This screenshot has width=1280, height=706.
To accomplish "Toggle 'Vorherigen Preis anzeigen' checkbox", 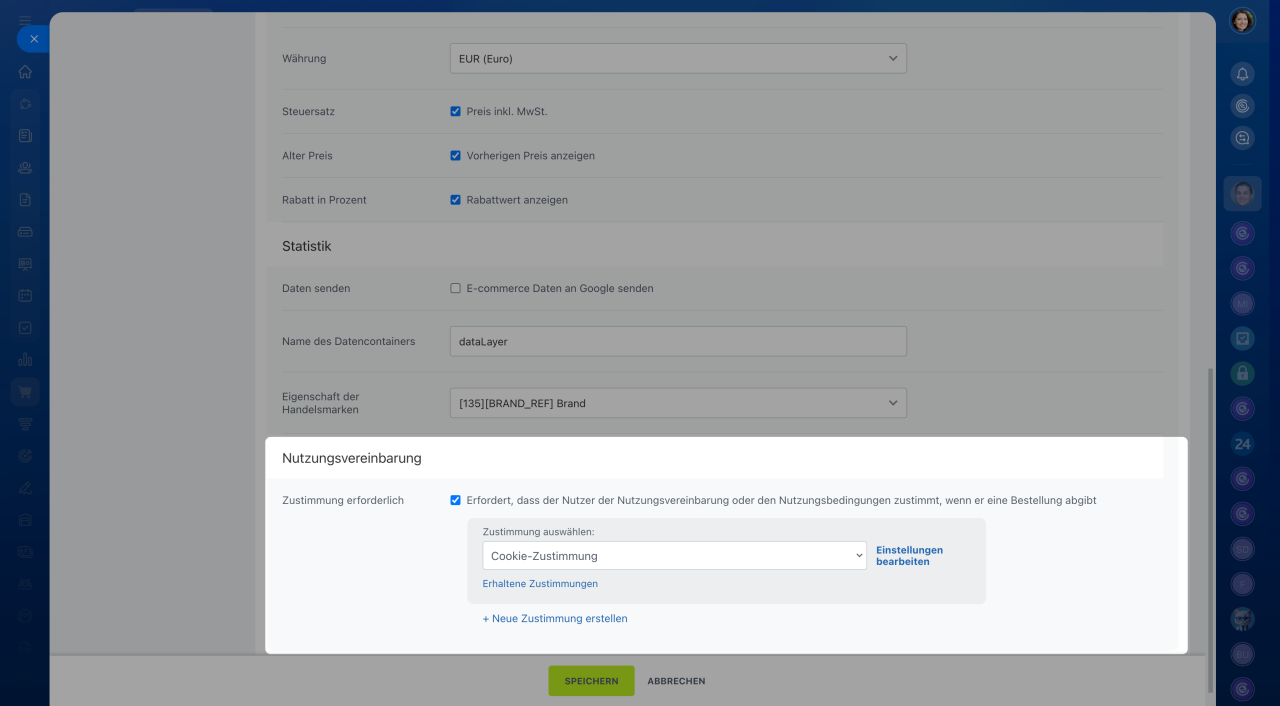I will [456, 156].
